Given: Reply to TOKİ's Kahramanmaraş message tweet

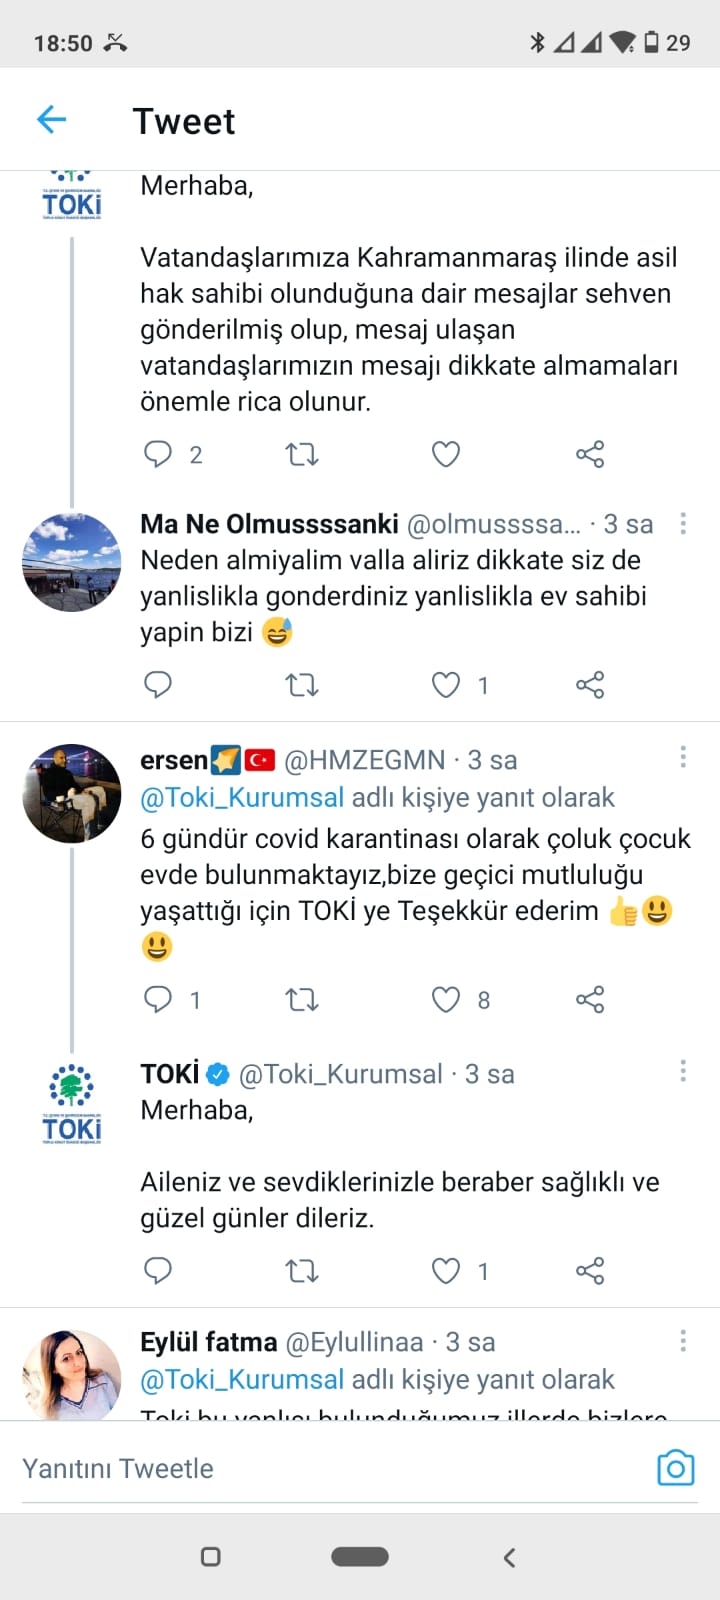Looking at the screenshot, I should tap(158, 455).
